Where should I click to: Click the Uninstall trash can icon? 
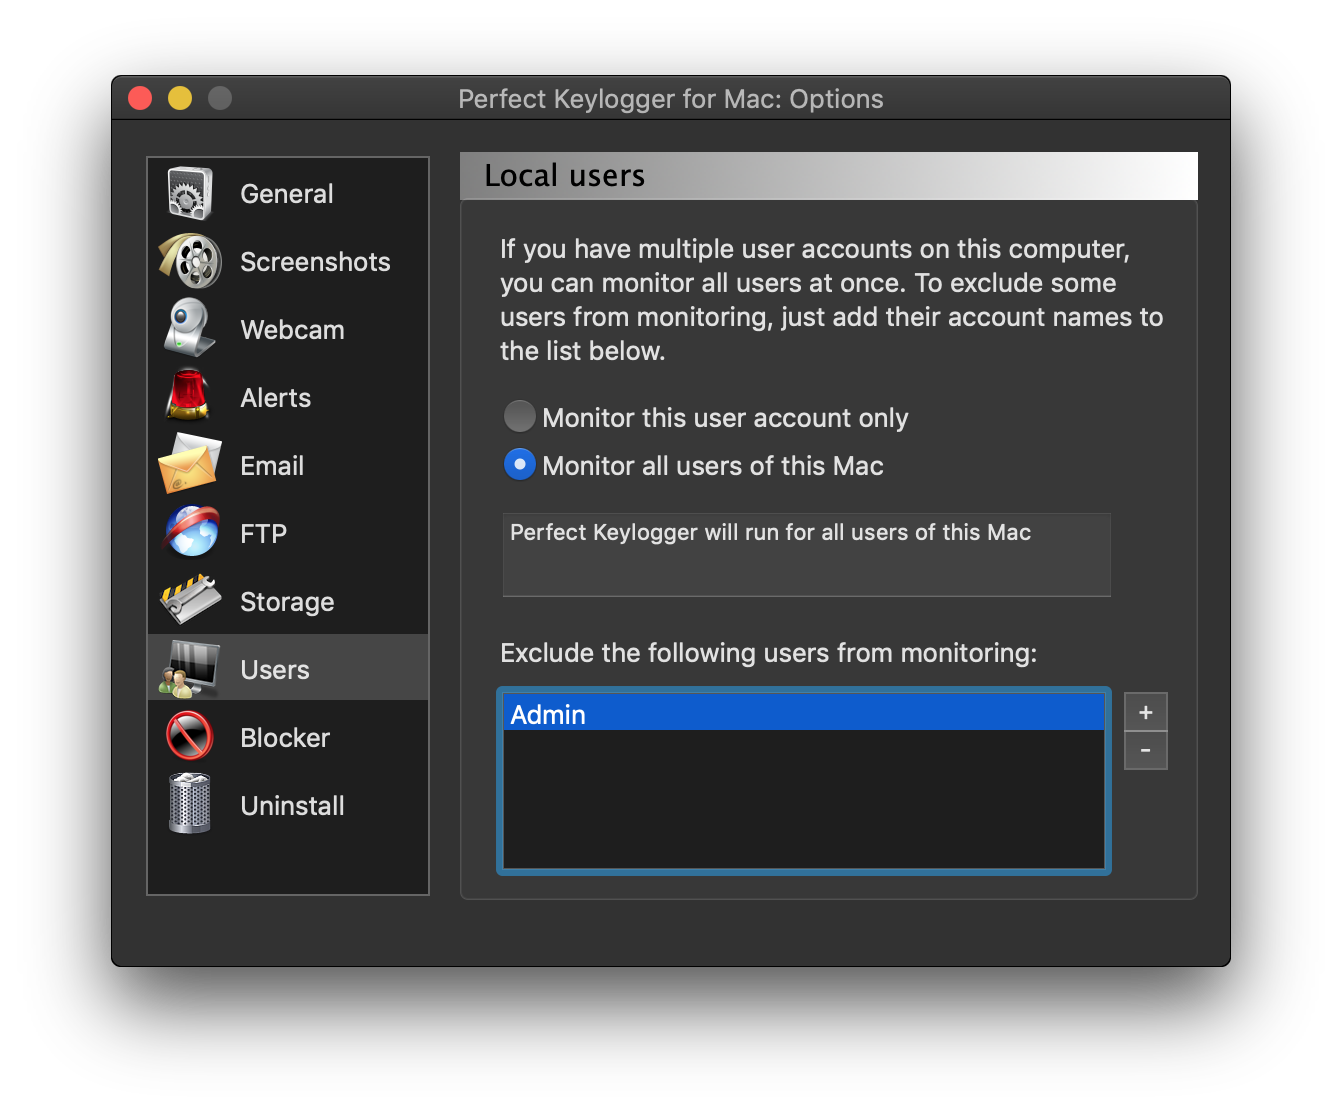(189, 804)
